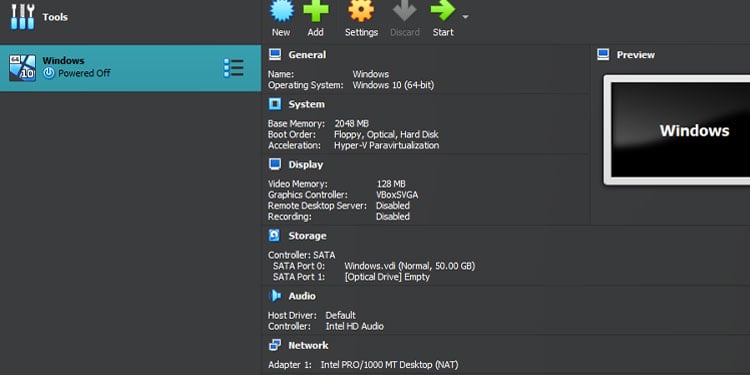Click the Floppy, Optical, Hard Disk boot order
The width and height of the screenshot is (750, 375).
pyautogui.click(x=386, y=134)
